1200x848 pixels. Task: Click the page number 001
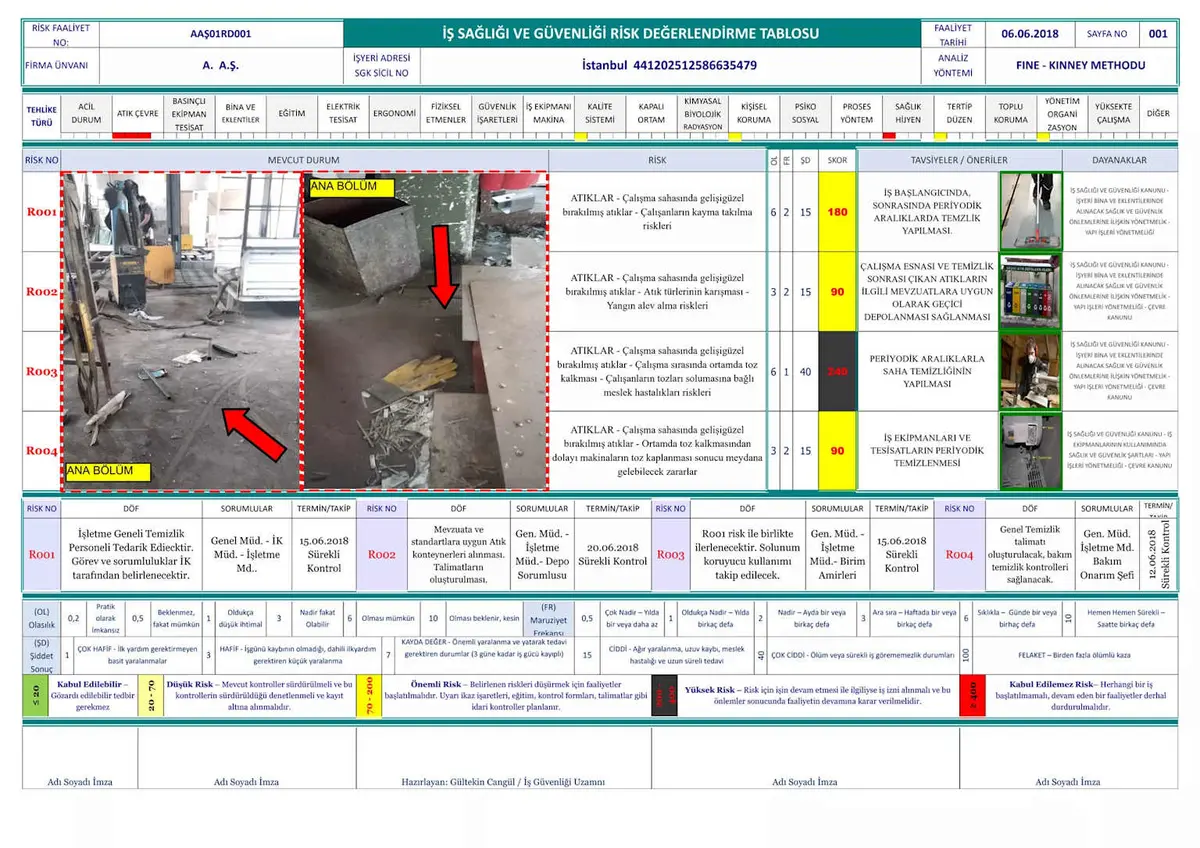pos(1157,34)
